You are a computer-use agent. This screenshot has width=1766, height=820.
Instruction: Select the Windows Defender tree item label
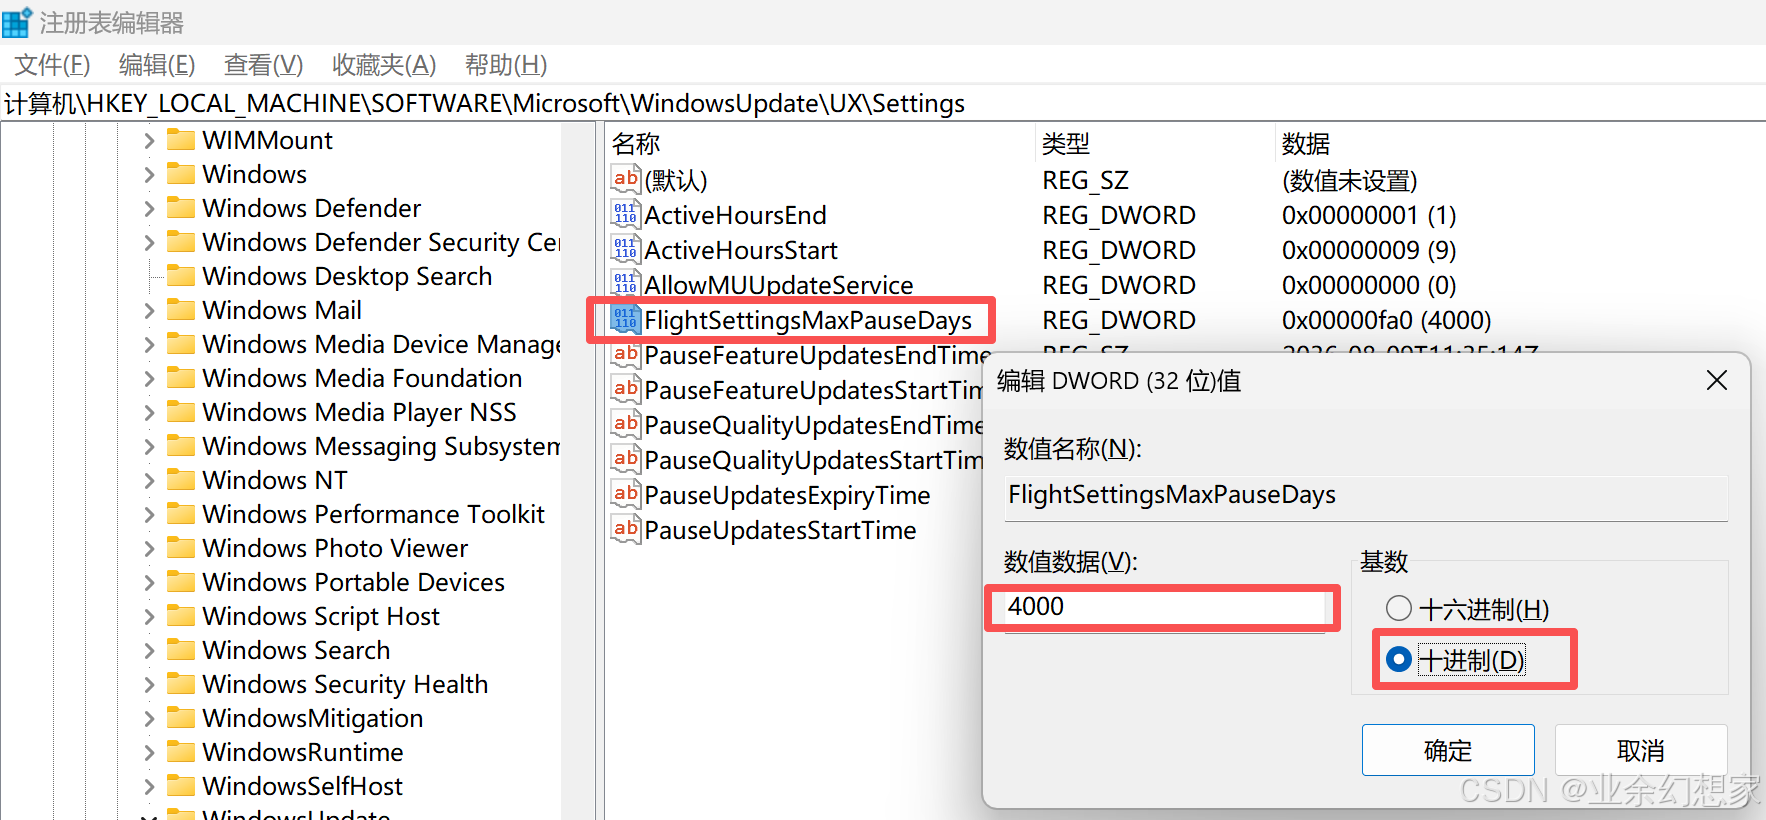(x=311, y=208)
